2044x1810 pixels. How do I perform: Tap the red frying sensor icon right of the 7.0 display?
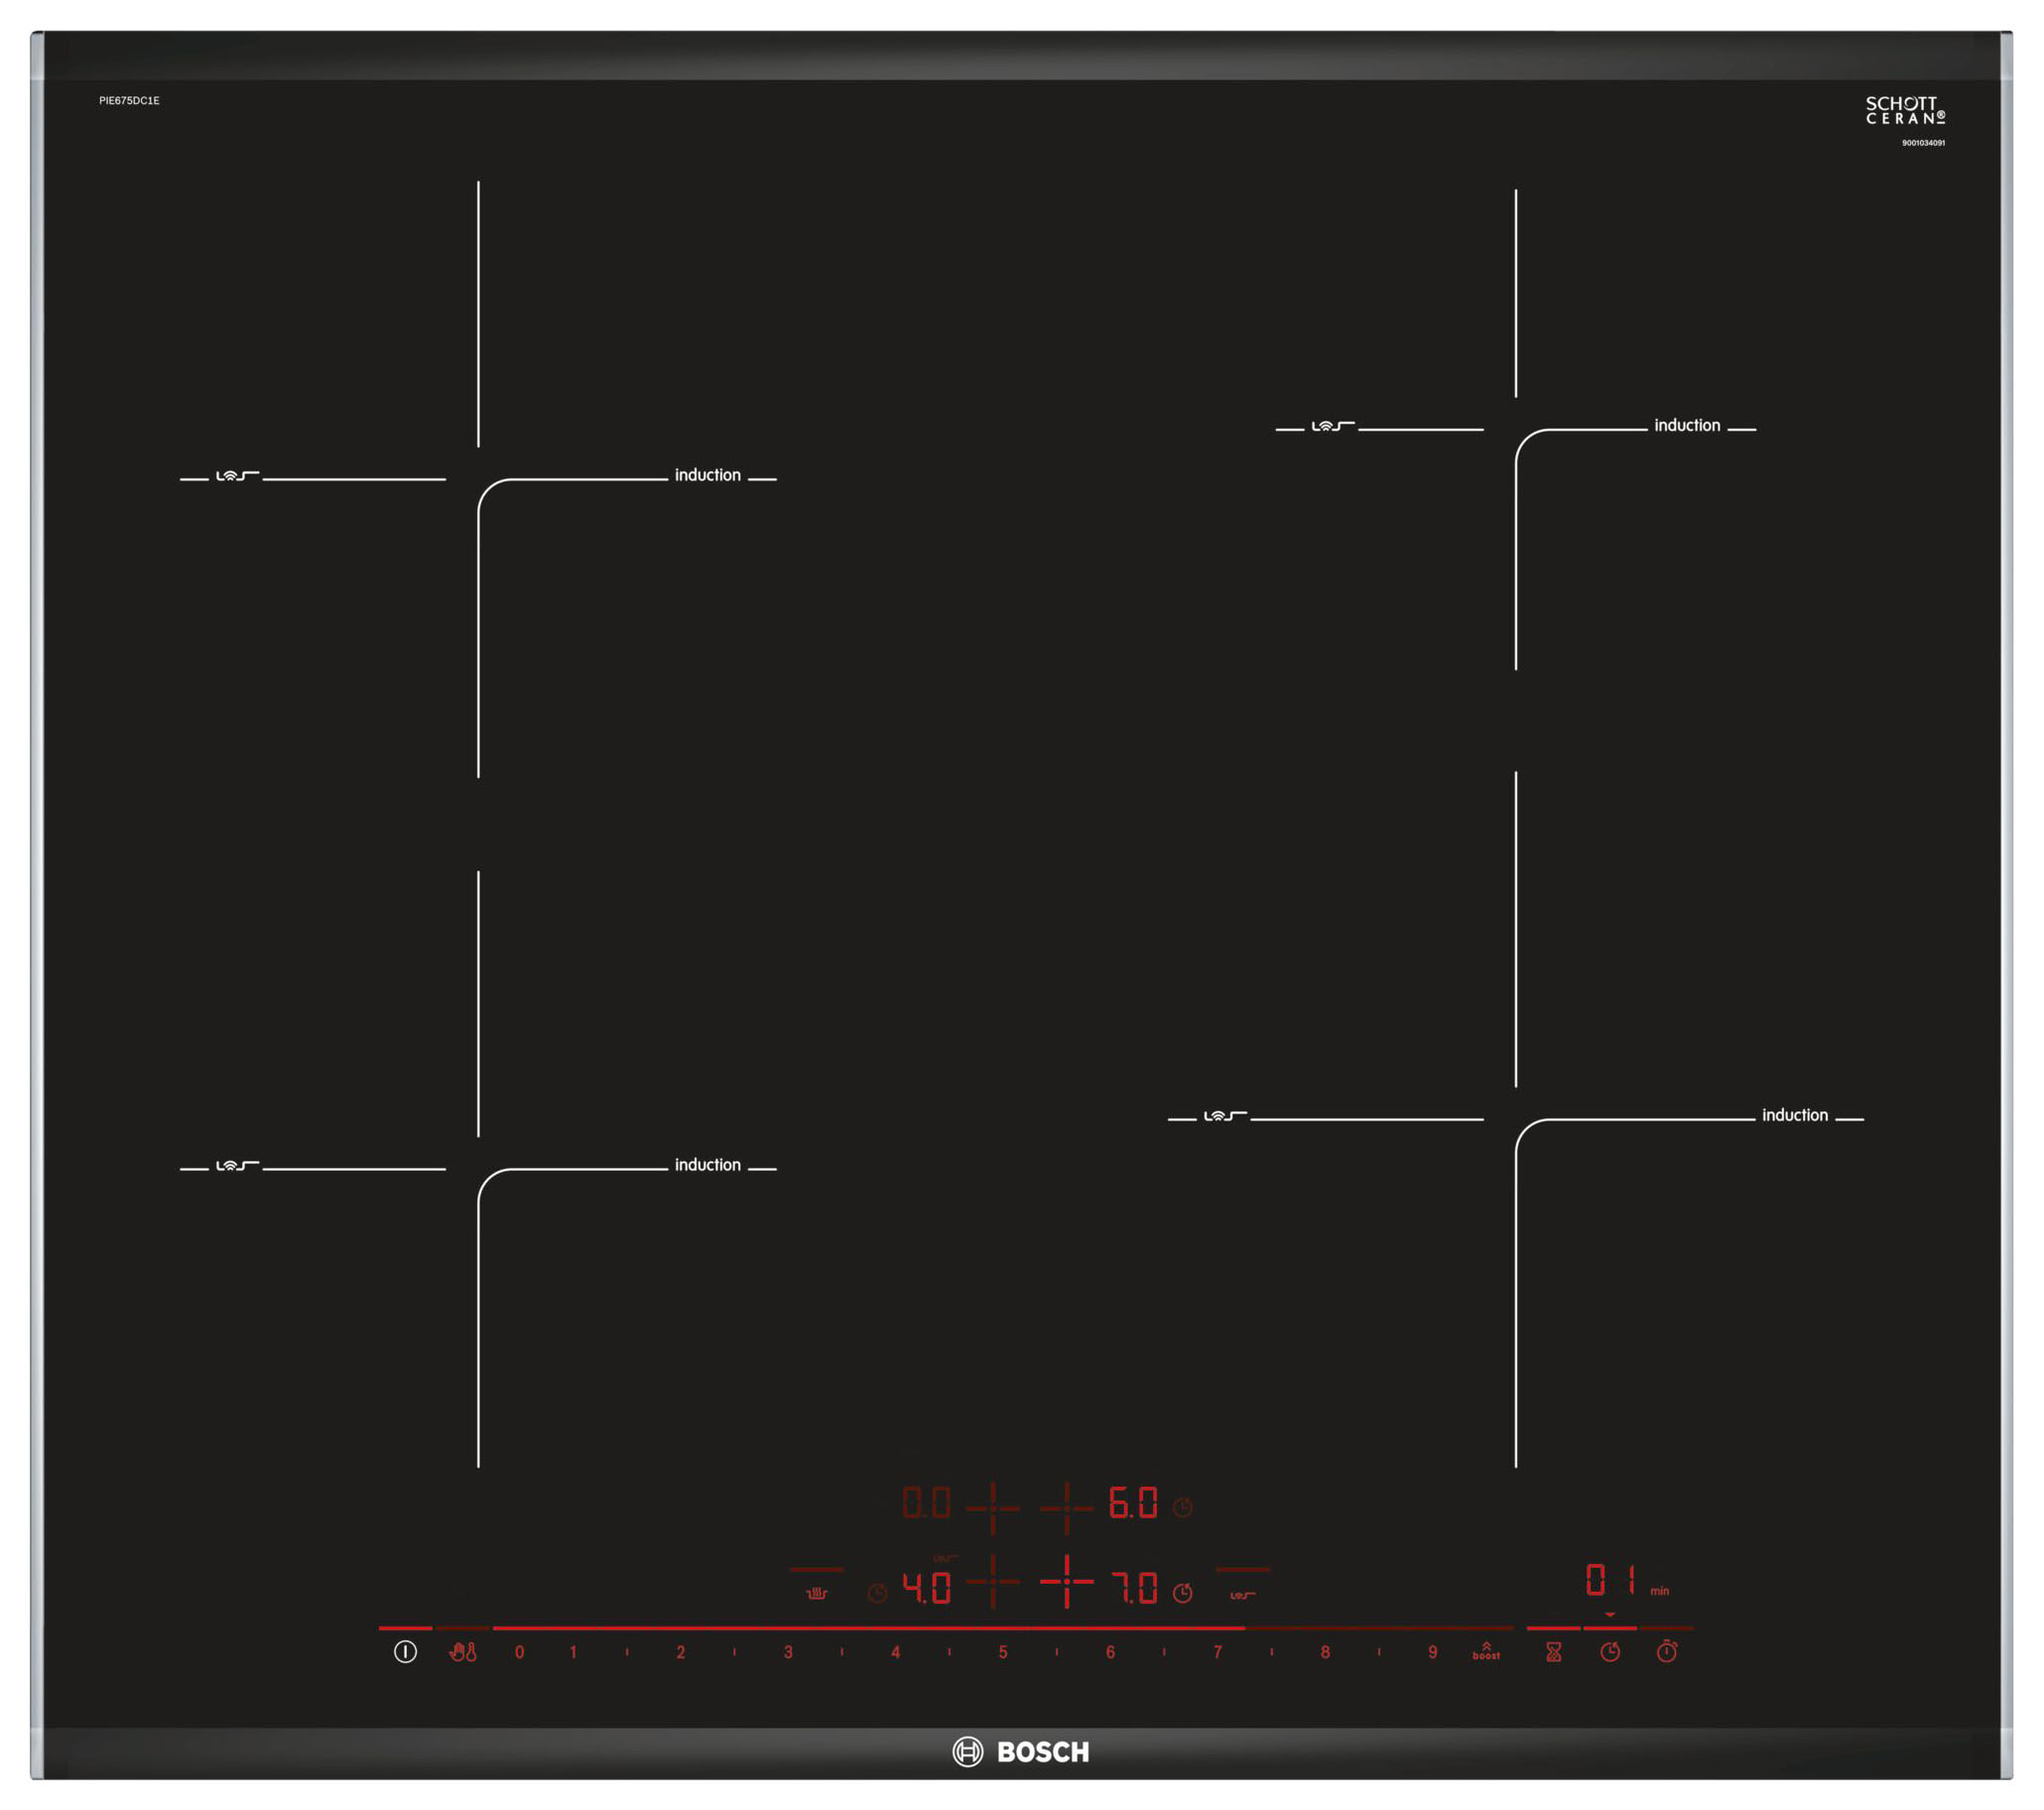1243,1595
